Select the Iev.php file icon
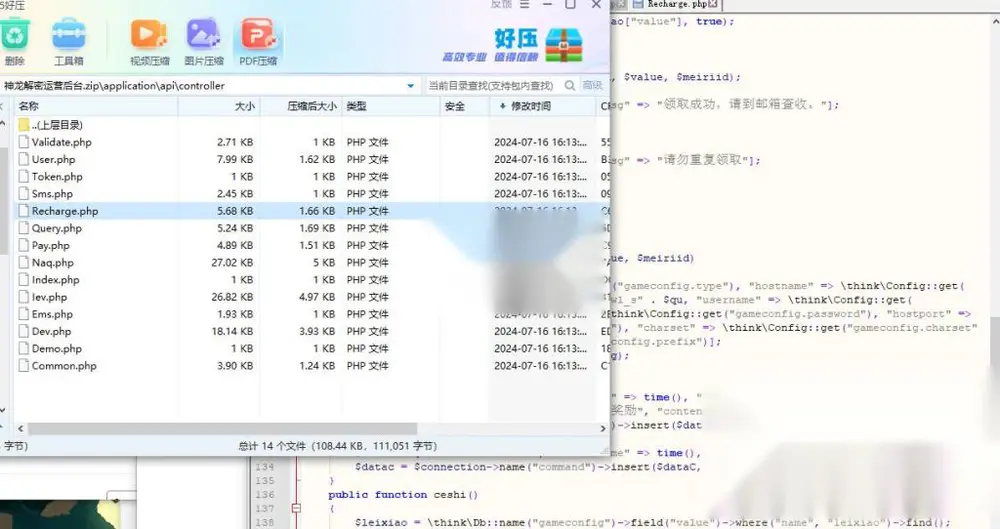 coord(24,297)
